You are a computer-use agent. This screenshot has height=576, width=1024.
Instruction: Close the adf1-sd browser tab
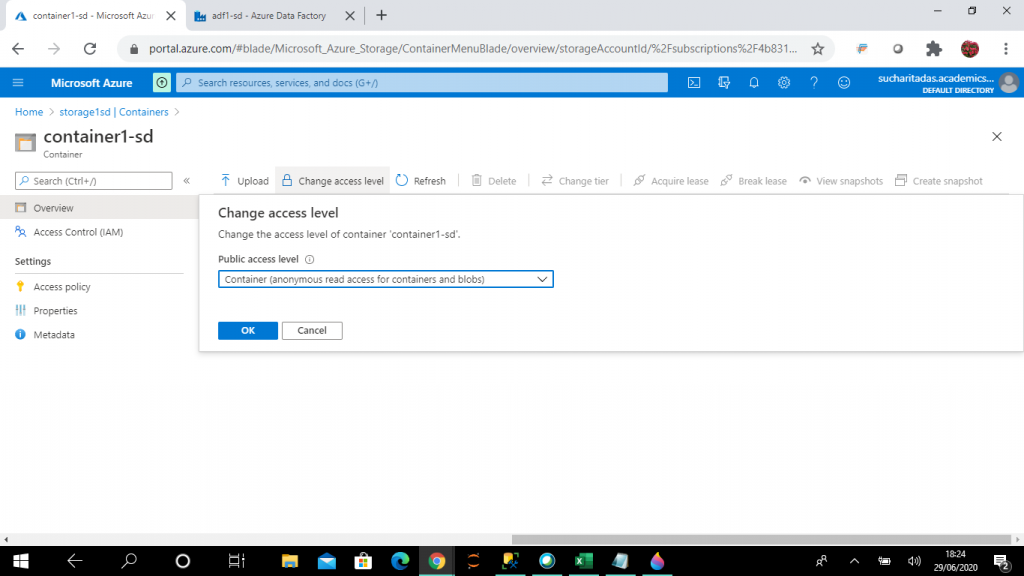[350, 16]
